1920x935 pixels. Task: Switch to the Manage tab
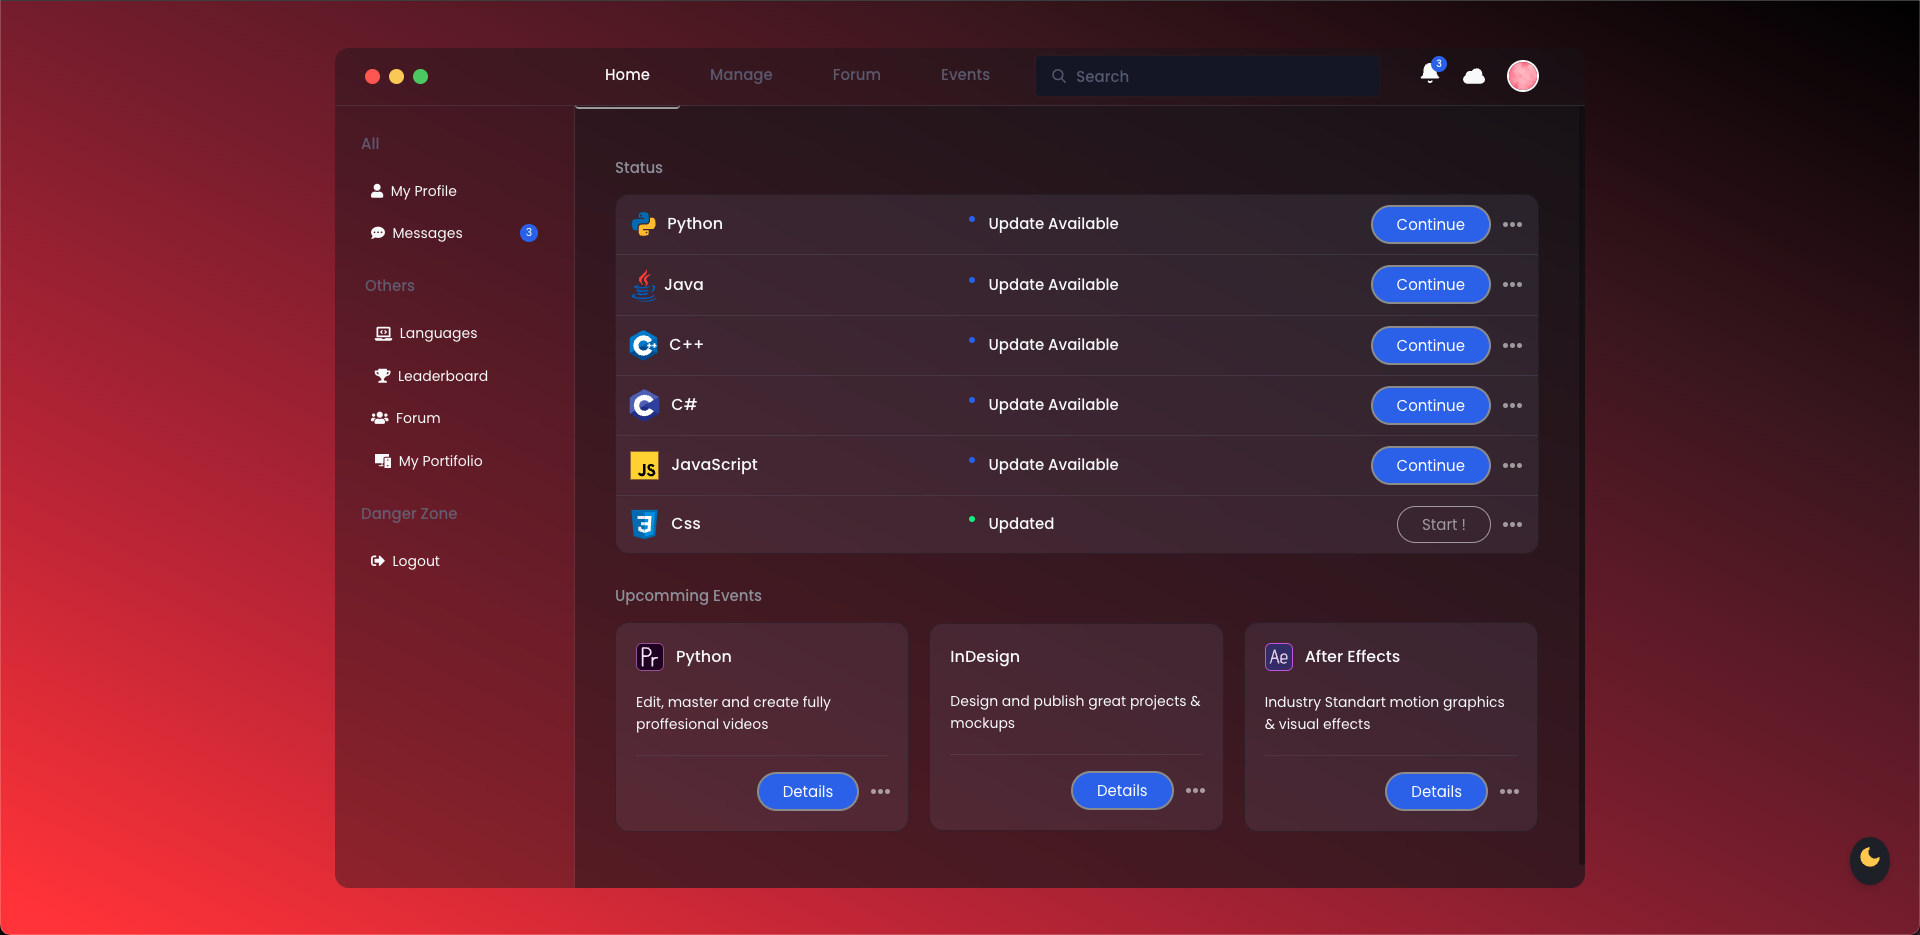pyautogui.click(x=740, y=75)
